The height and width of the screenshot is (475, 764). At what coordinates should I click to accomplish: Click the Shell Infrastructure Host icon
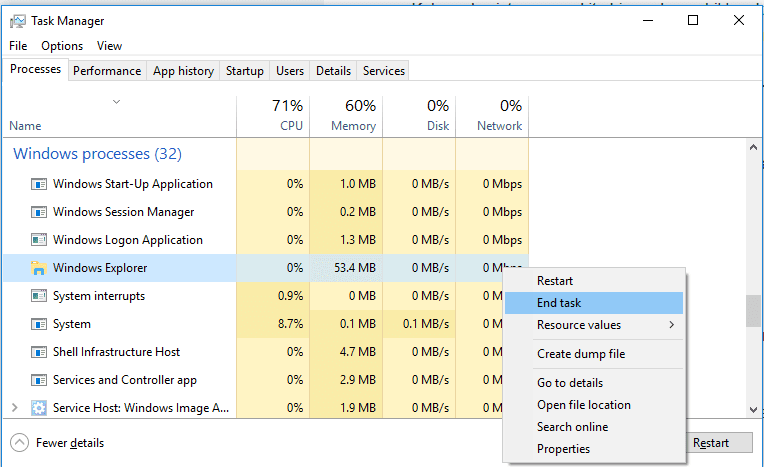click(x=39, y=352)
